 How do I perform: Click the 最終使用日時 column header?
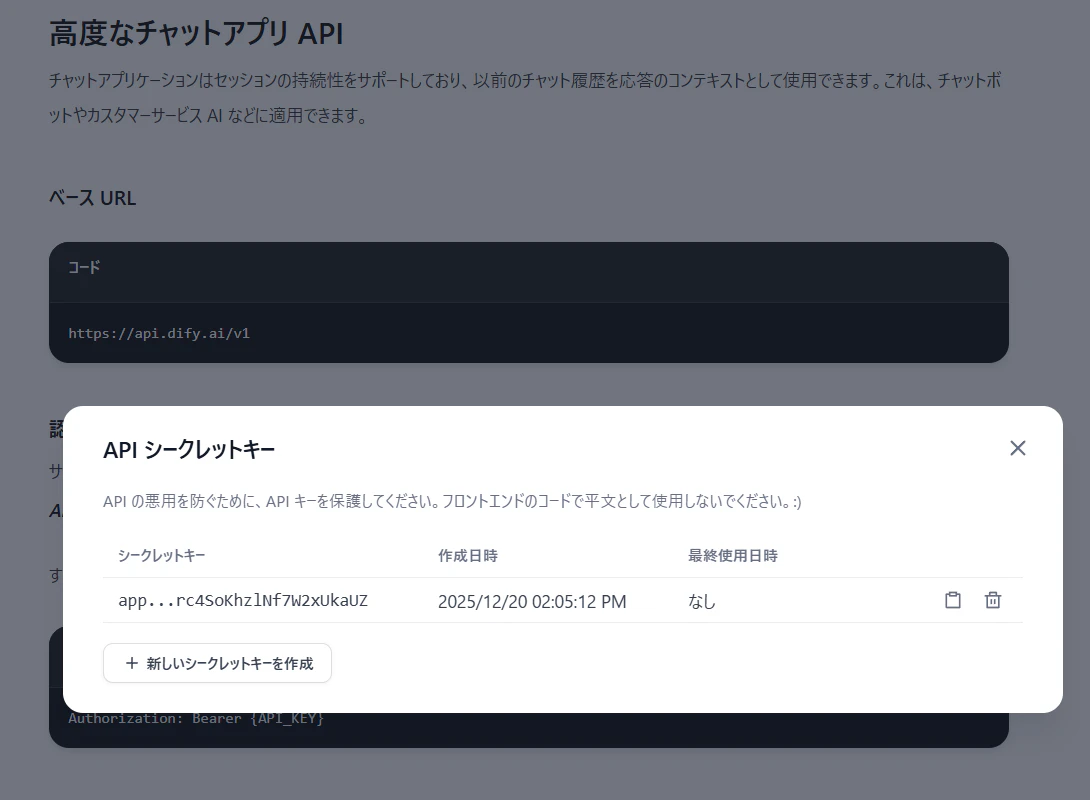[x=733, y=555]
